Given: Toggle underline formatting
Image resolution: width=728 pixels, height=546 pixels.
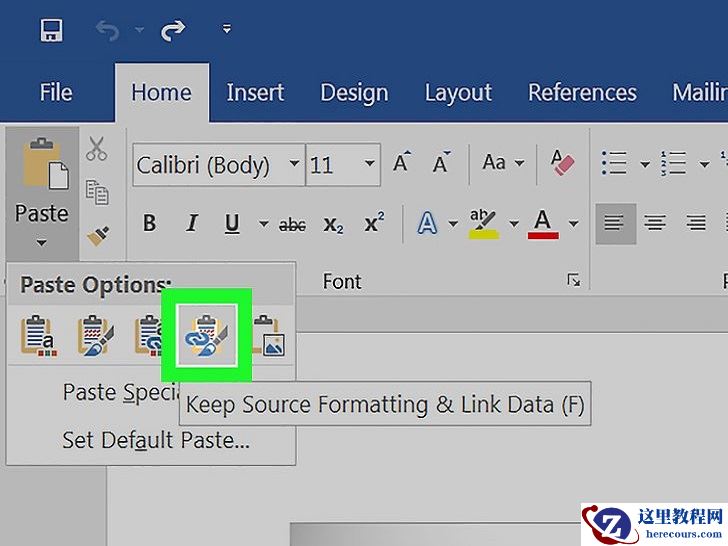Looking at the screenshot, I should click(232, 224).
